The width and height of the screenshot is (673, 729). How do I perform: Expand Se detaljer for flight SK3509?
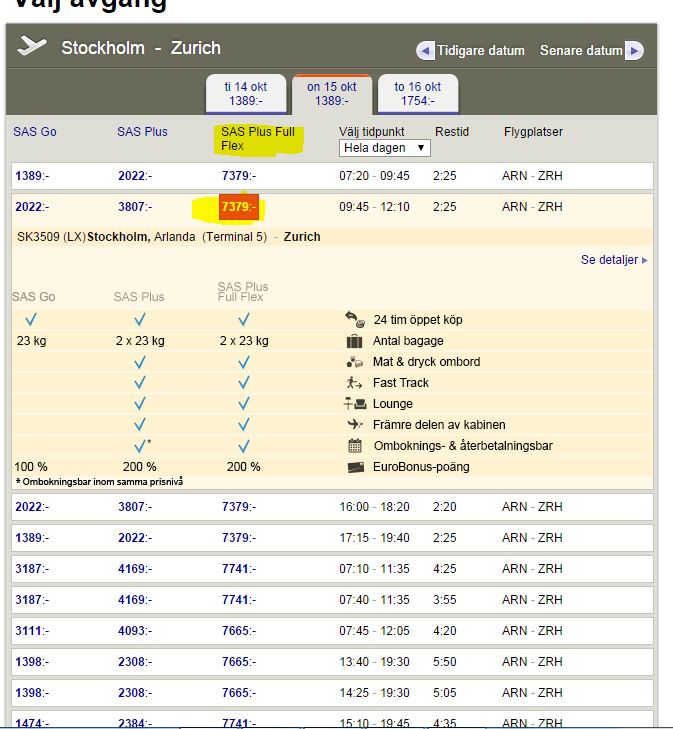pos(614,260)
